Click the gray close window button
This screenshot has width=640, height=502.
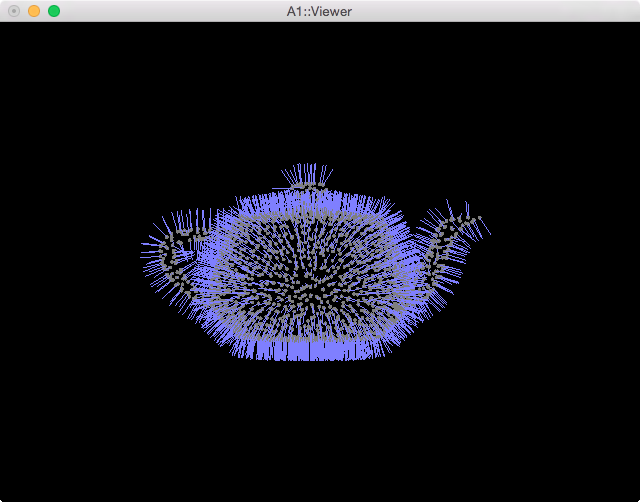click(13, 11)
